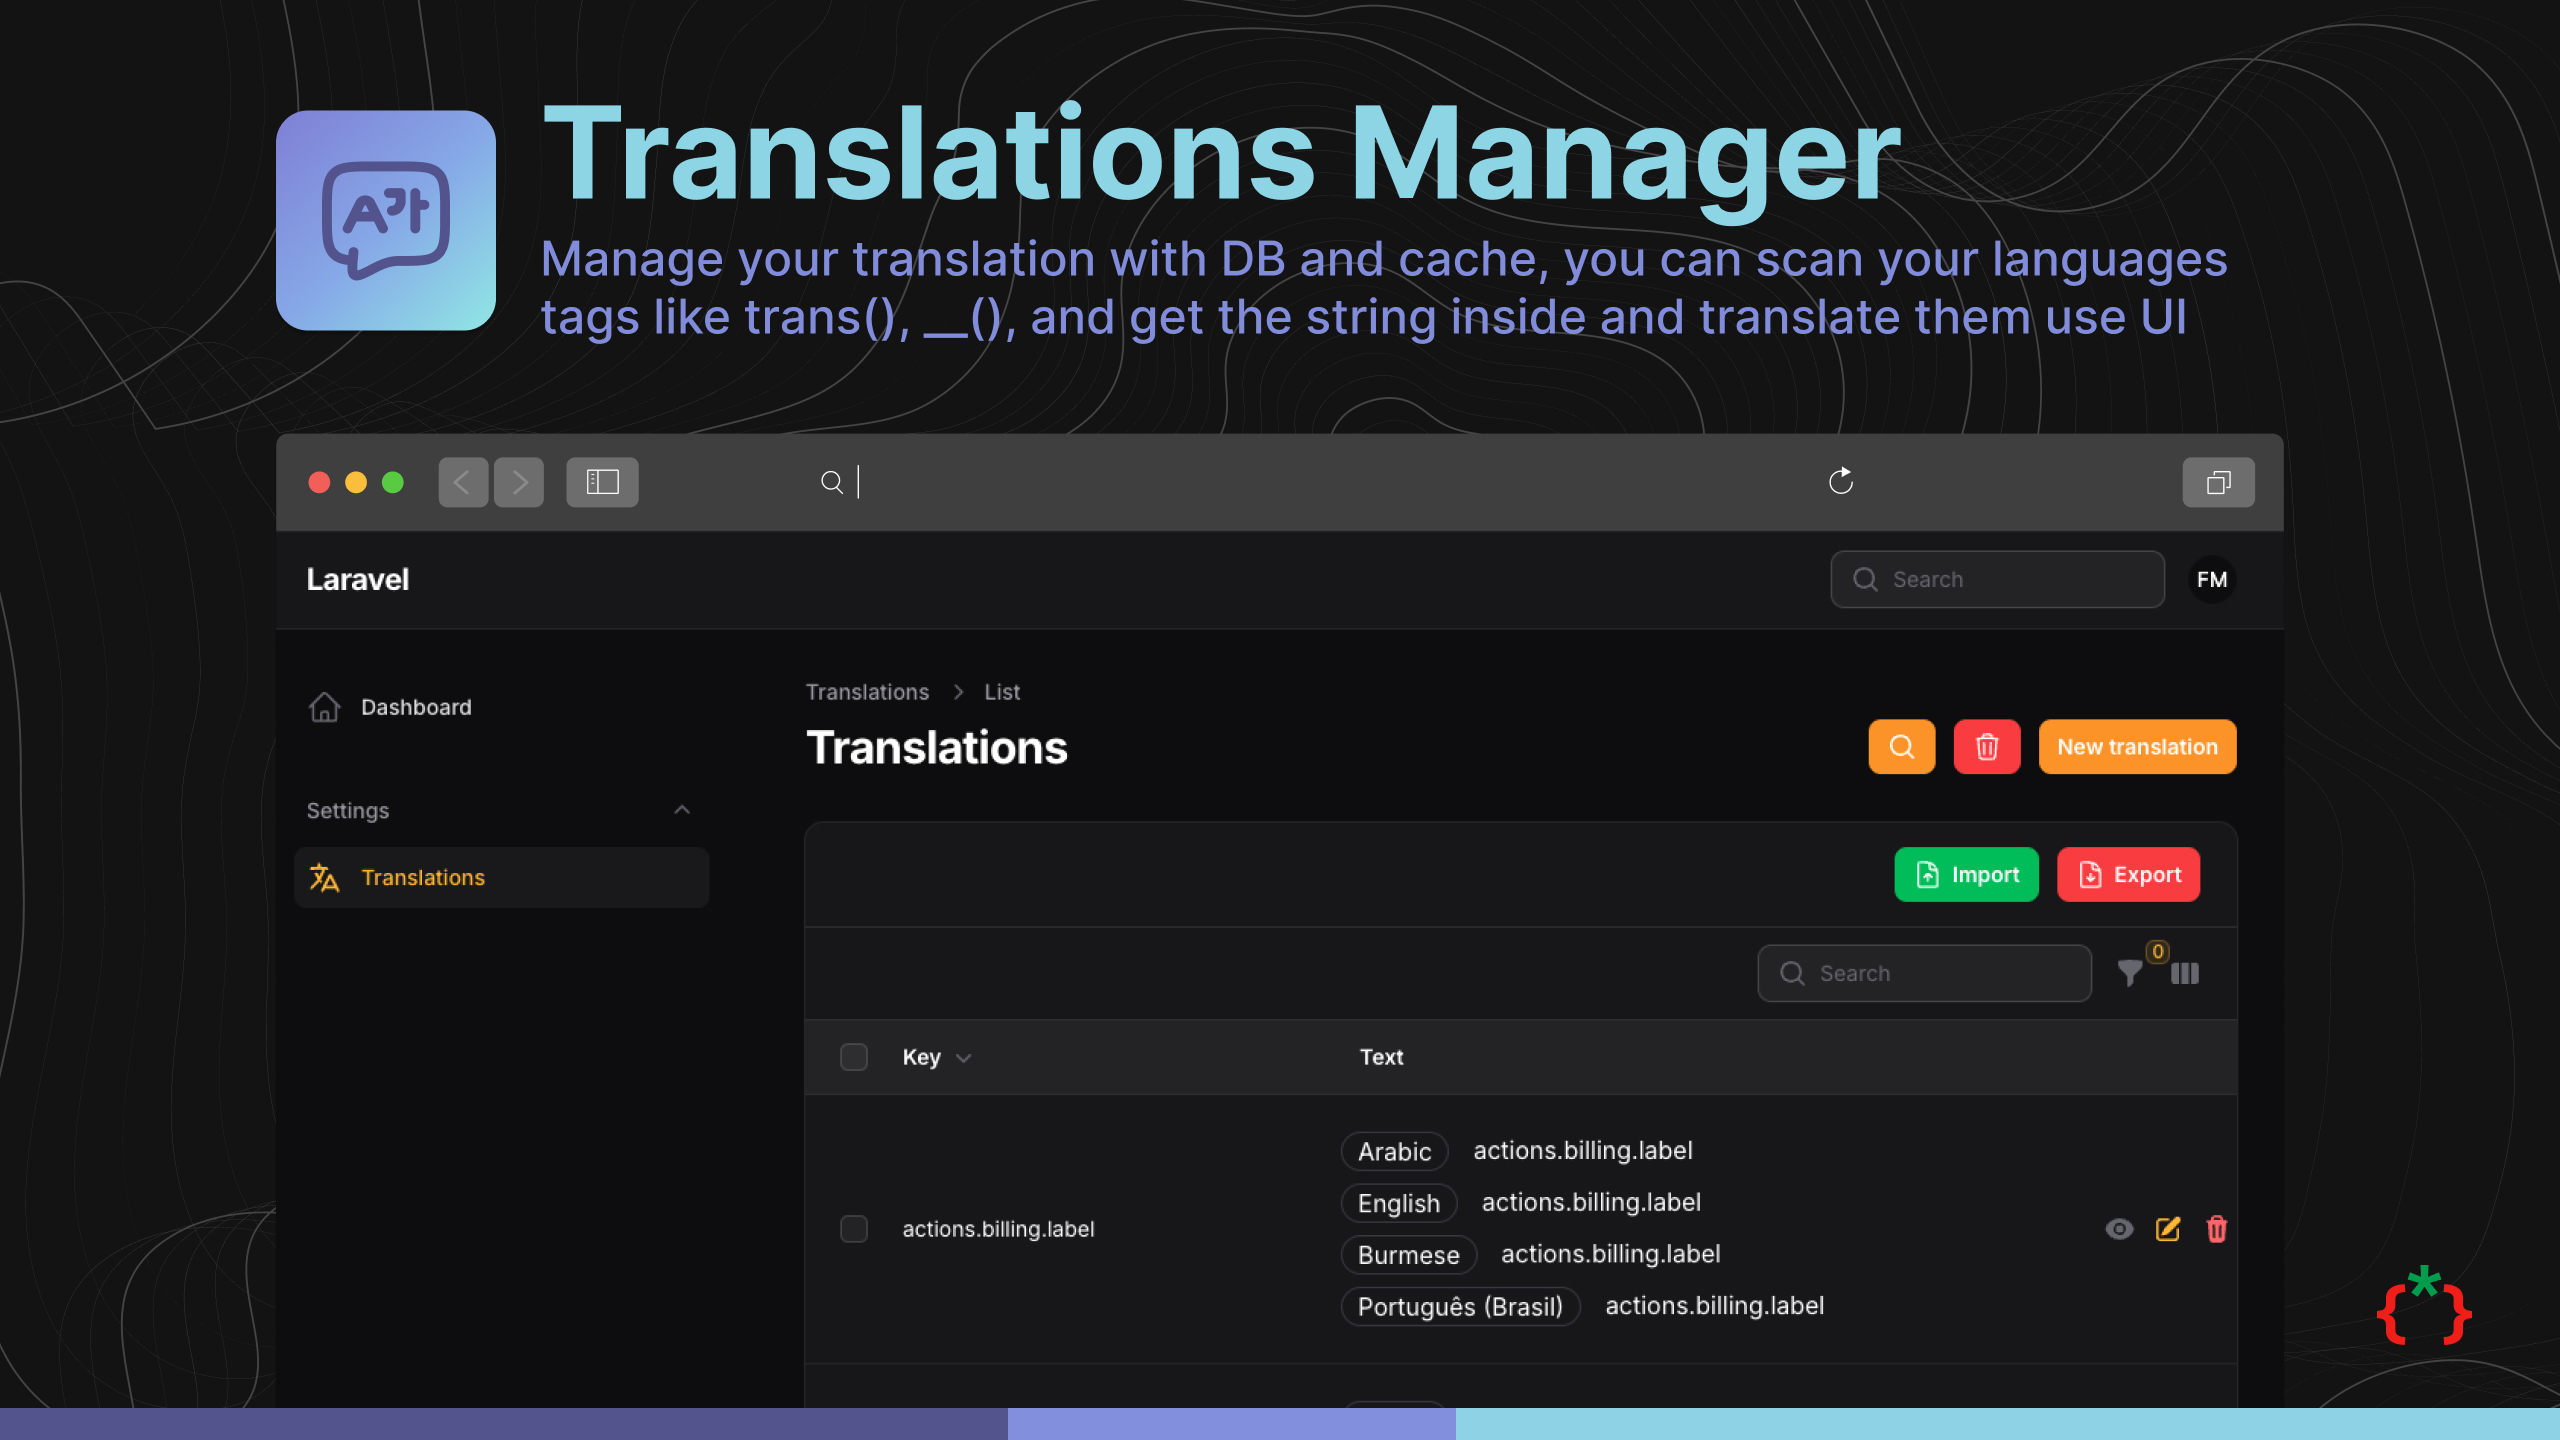Viewport: 2560px width, 1440px height.
Task: Open Dashboard in the sidebar
Action: pos(415,707)
